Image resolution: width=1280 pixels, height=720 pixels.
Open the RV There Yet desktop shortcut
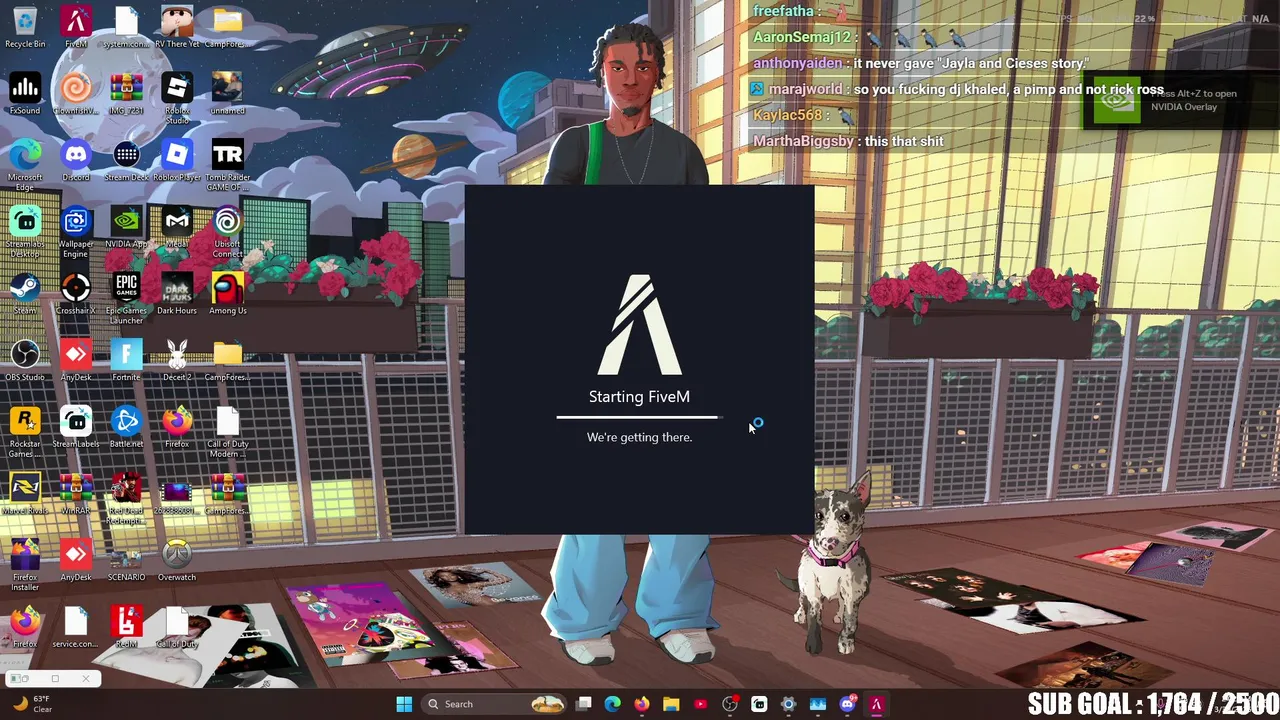pyautogui.click(x=177, y=27)
